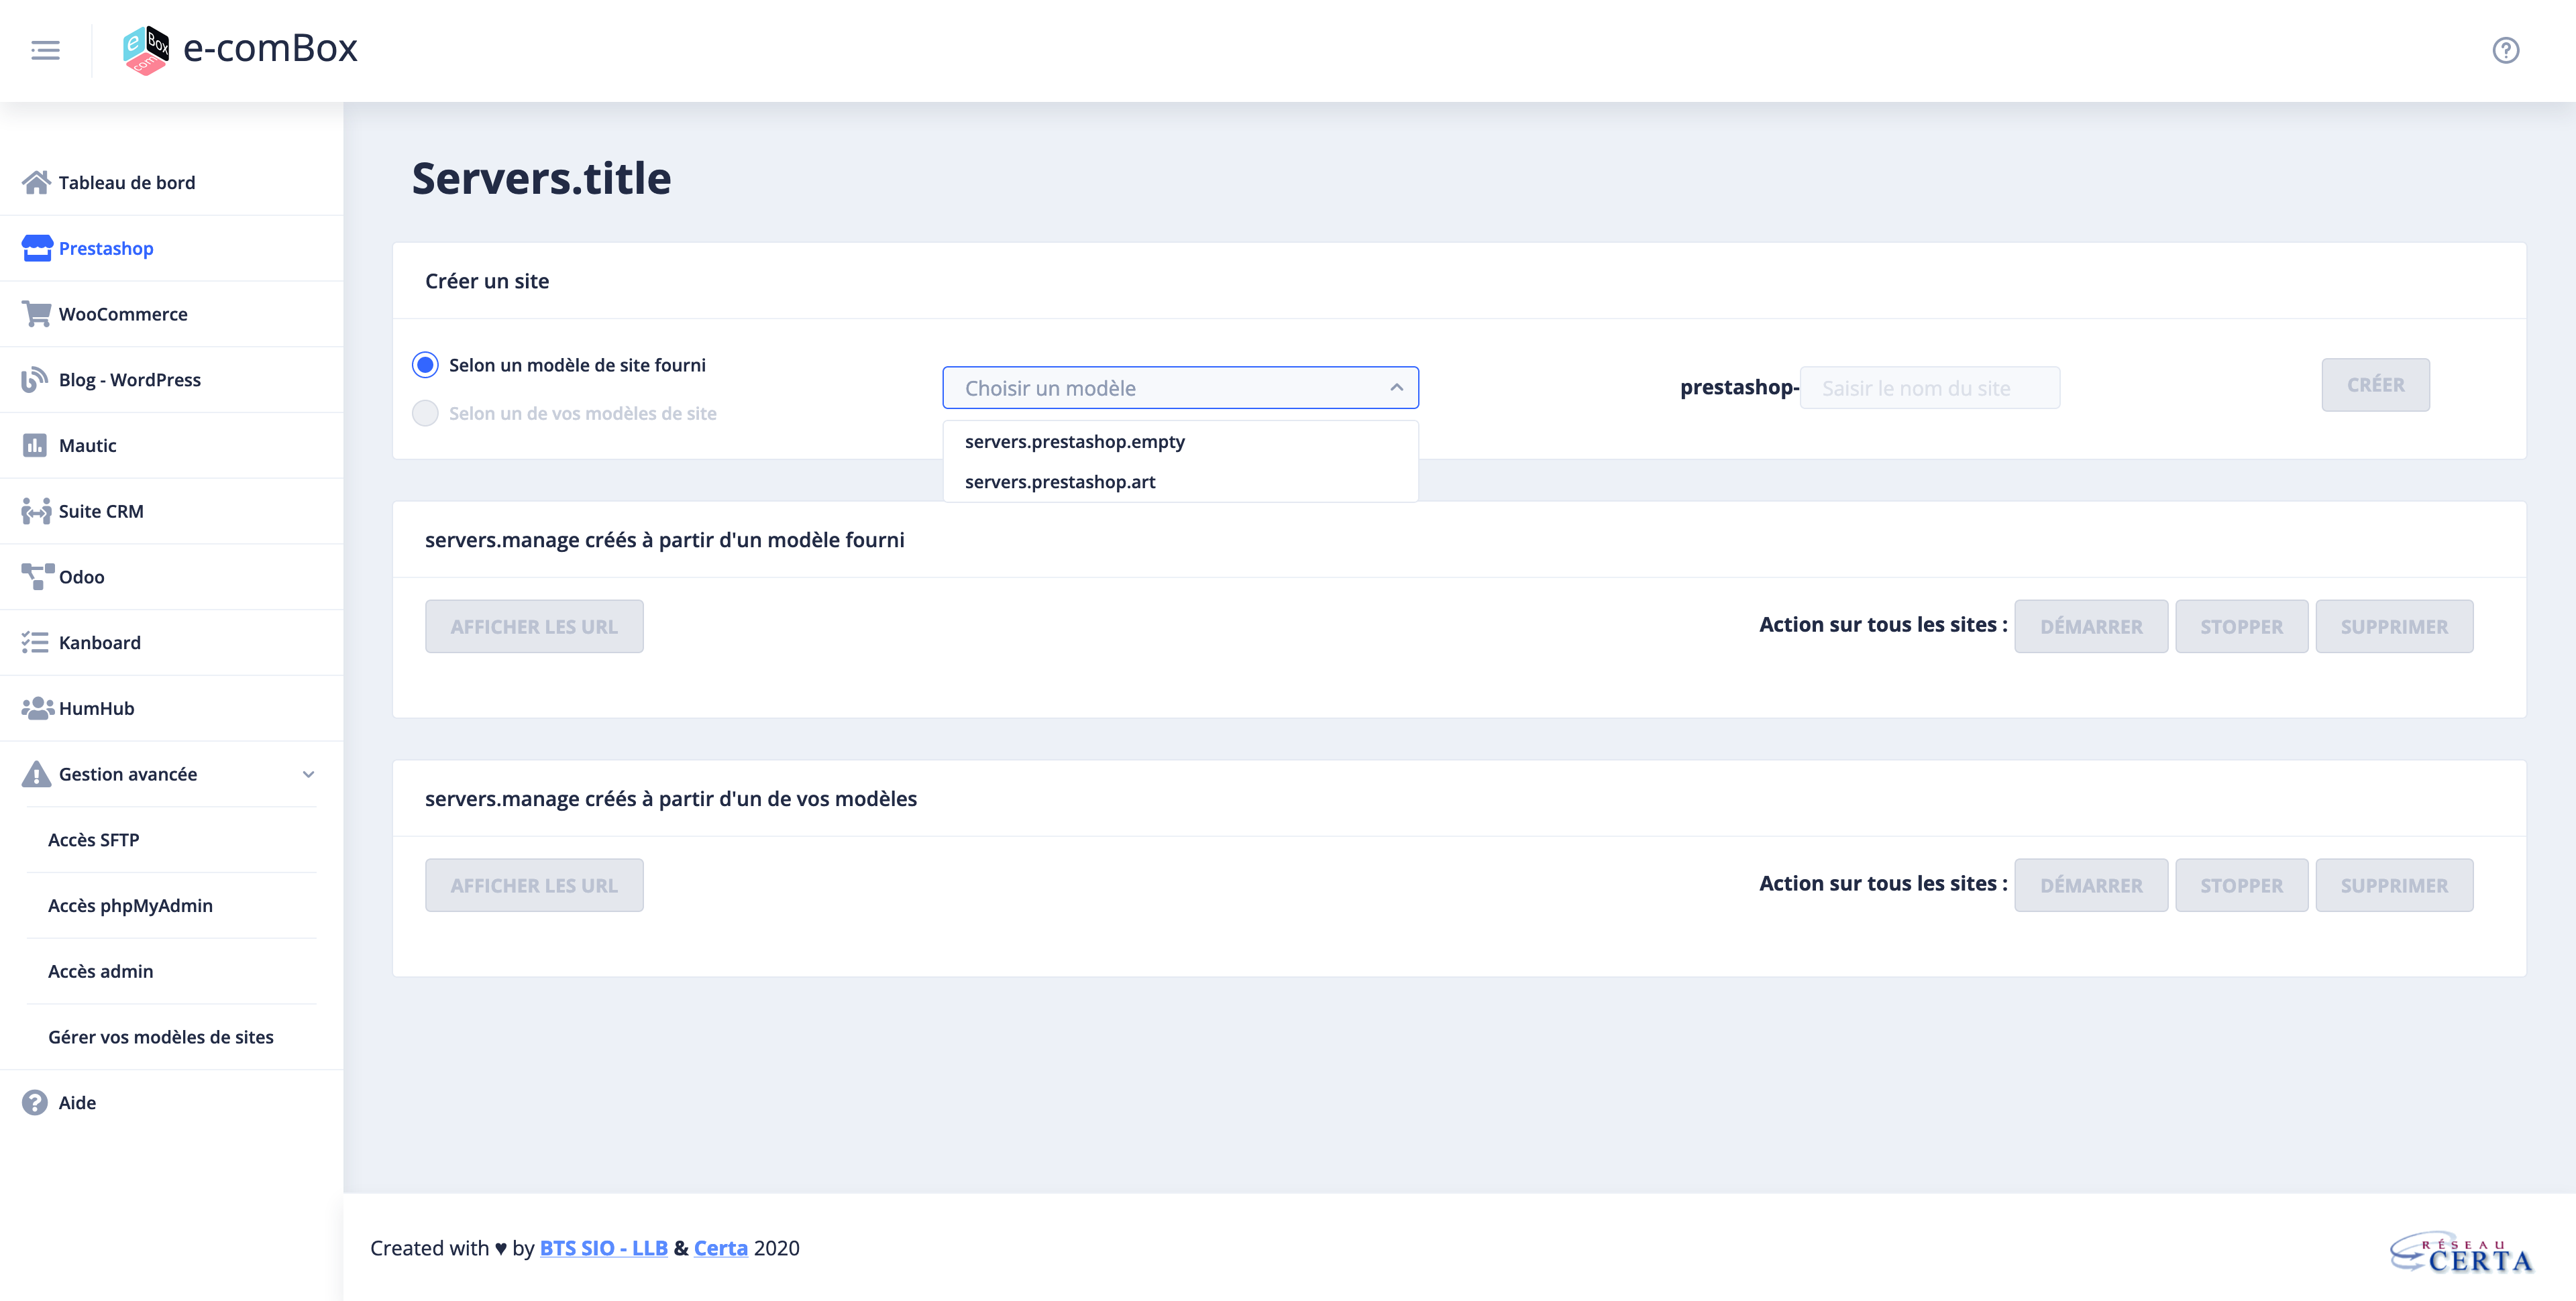The image size is (2576, 1301).
Task: Select 'Selon un de vos modèles de site' radio
Action: [x=425, y=413]
